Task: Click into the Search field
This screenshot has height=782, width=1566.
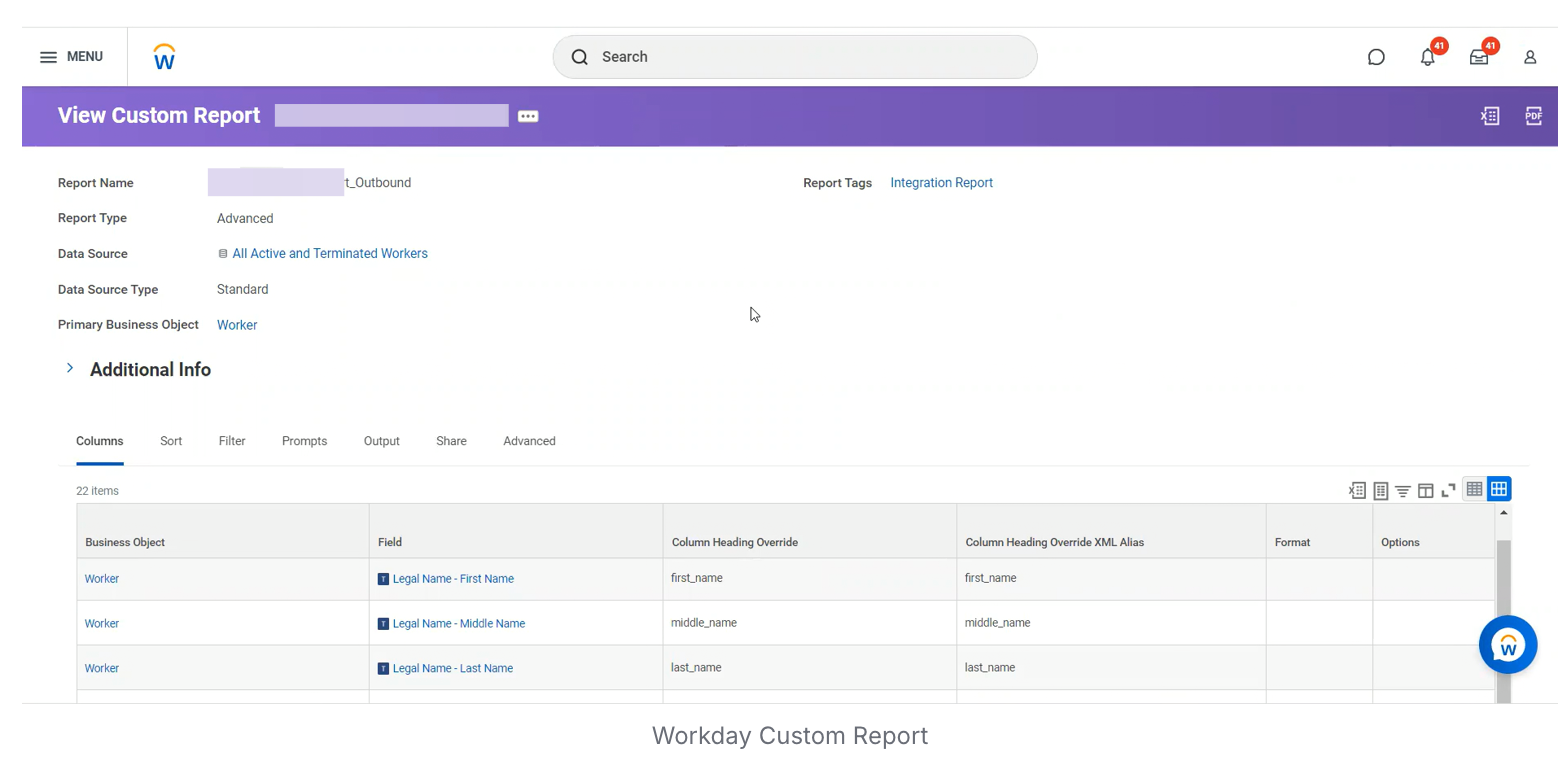Action: [794, 57]
